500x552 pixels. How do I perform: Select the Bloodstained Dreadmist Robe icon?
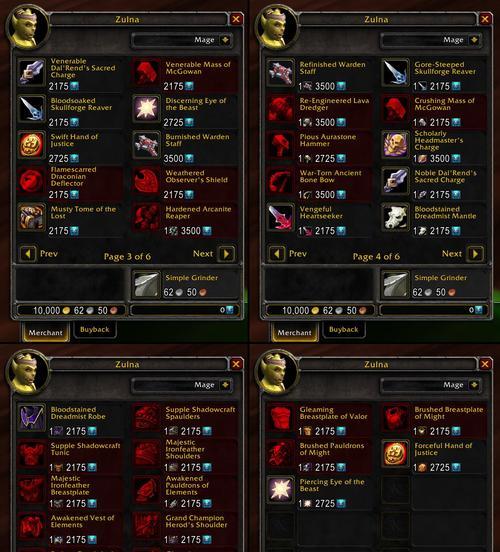pos(31,418)
